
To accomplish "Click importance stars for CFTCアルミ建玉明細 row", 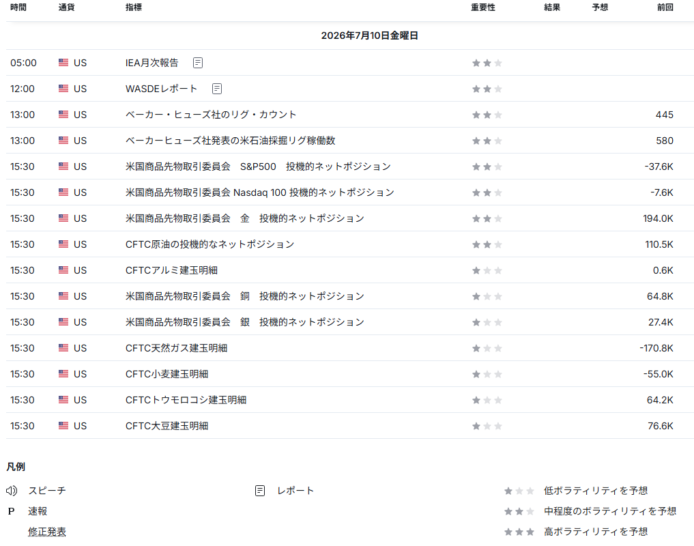I will [487, 270].
